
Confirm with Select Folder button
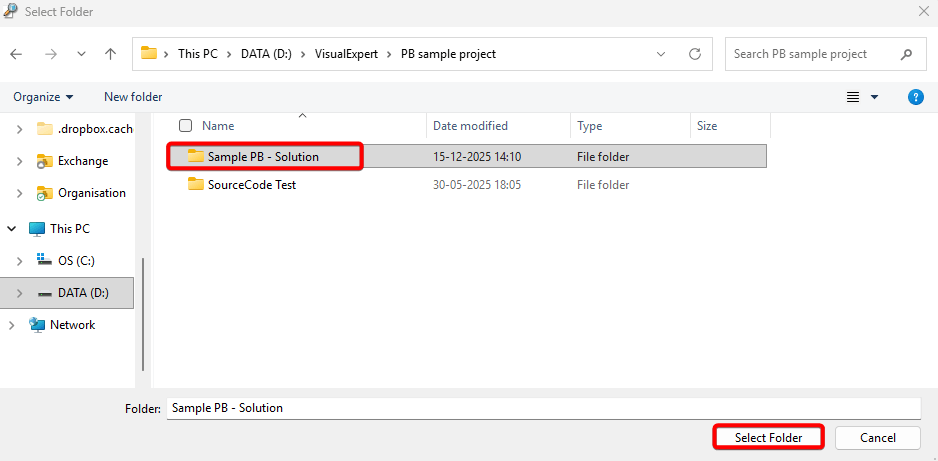[768, 438]
